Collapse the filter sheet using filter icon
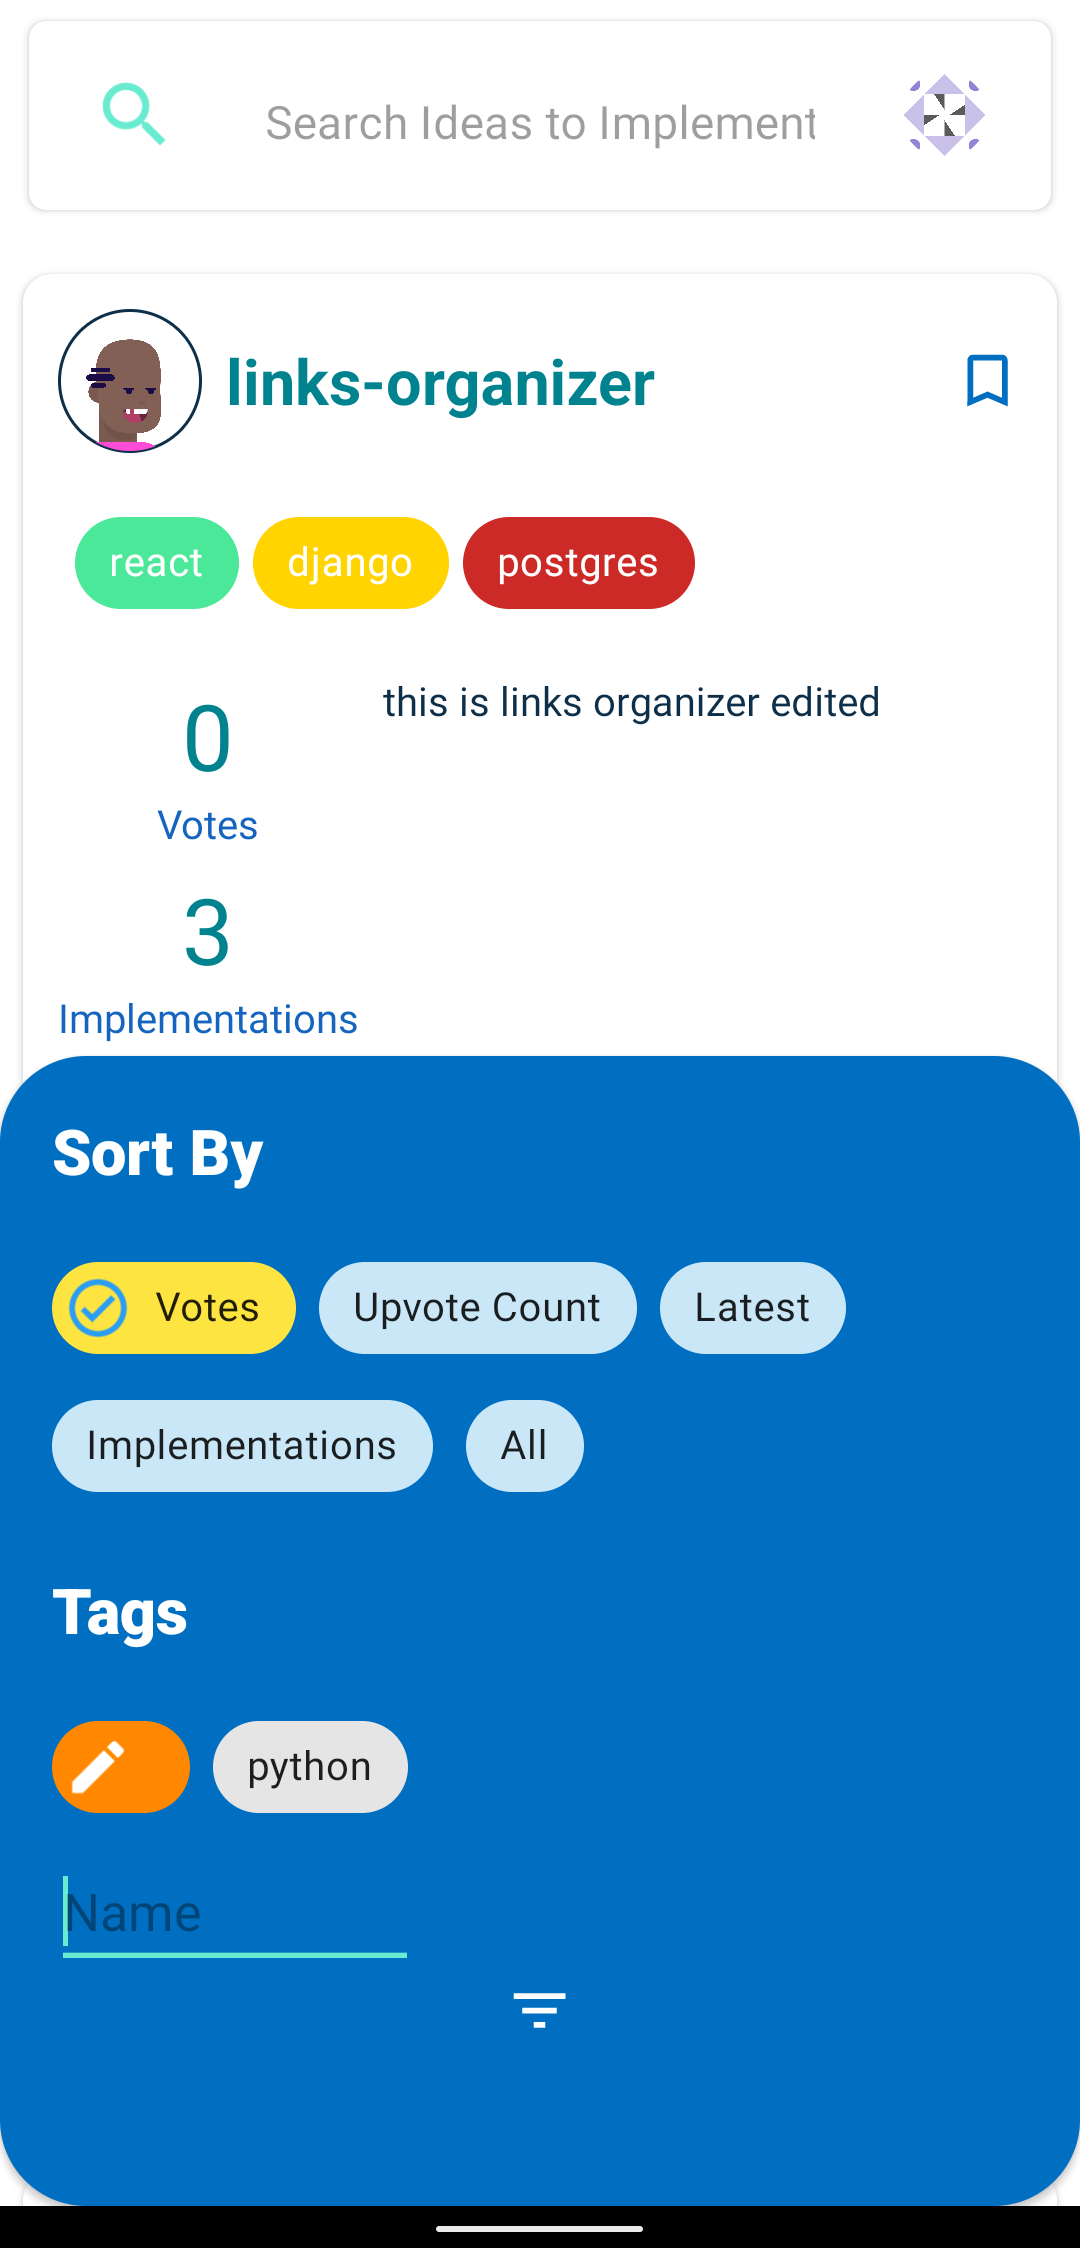This screenshot has height=2248, width=1080. (x=539, y=2009)
